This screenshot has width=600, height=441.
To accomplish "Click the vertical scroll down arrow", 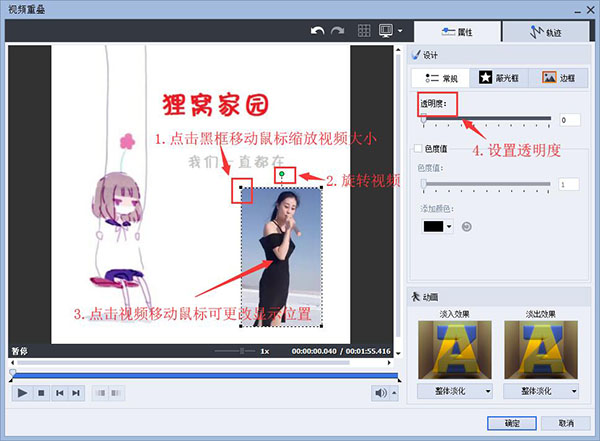I will pos(398,353).
